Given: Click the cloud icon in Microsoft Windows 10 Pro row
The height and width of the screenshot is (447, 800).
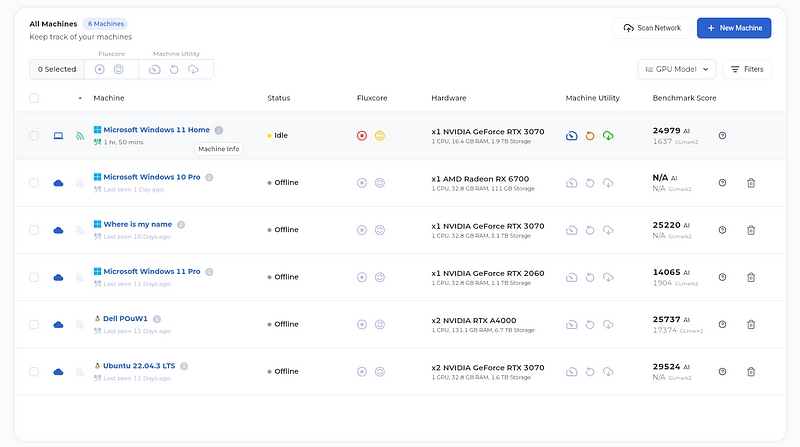Looking at the screenshot, I should (58, 183).
